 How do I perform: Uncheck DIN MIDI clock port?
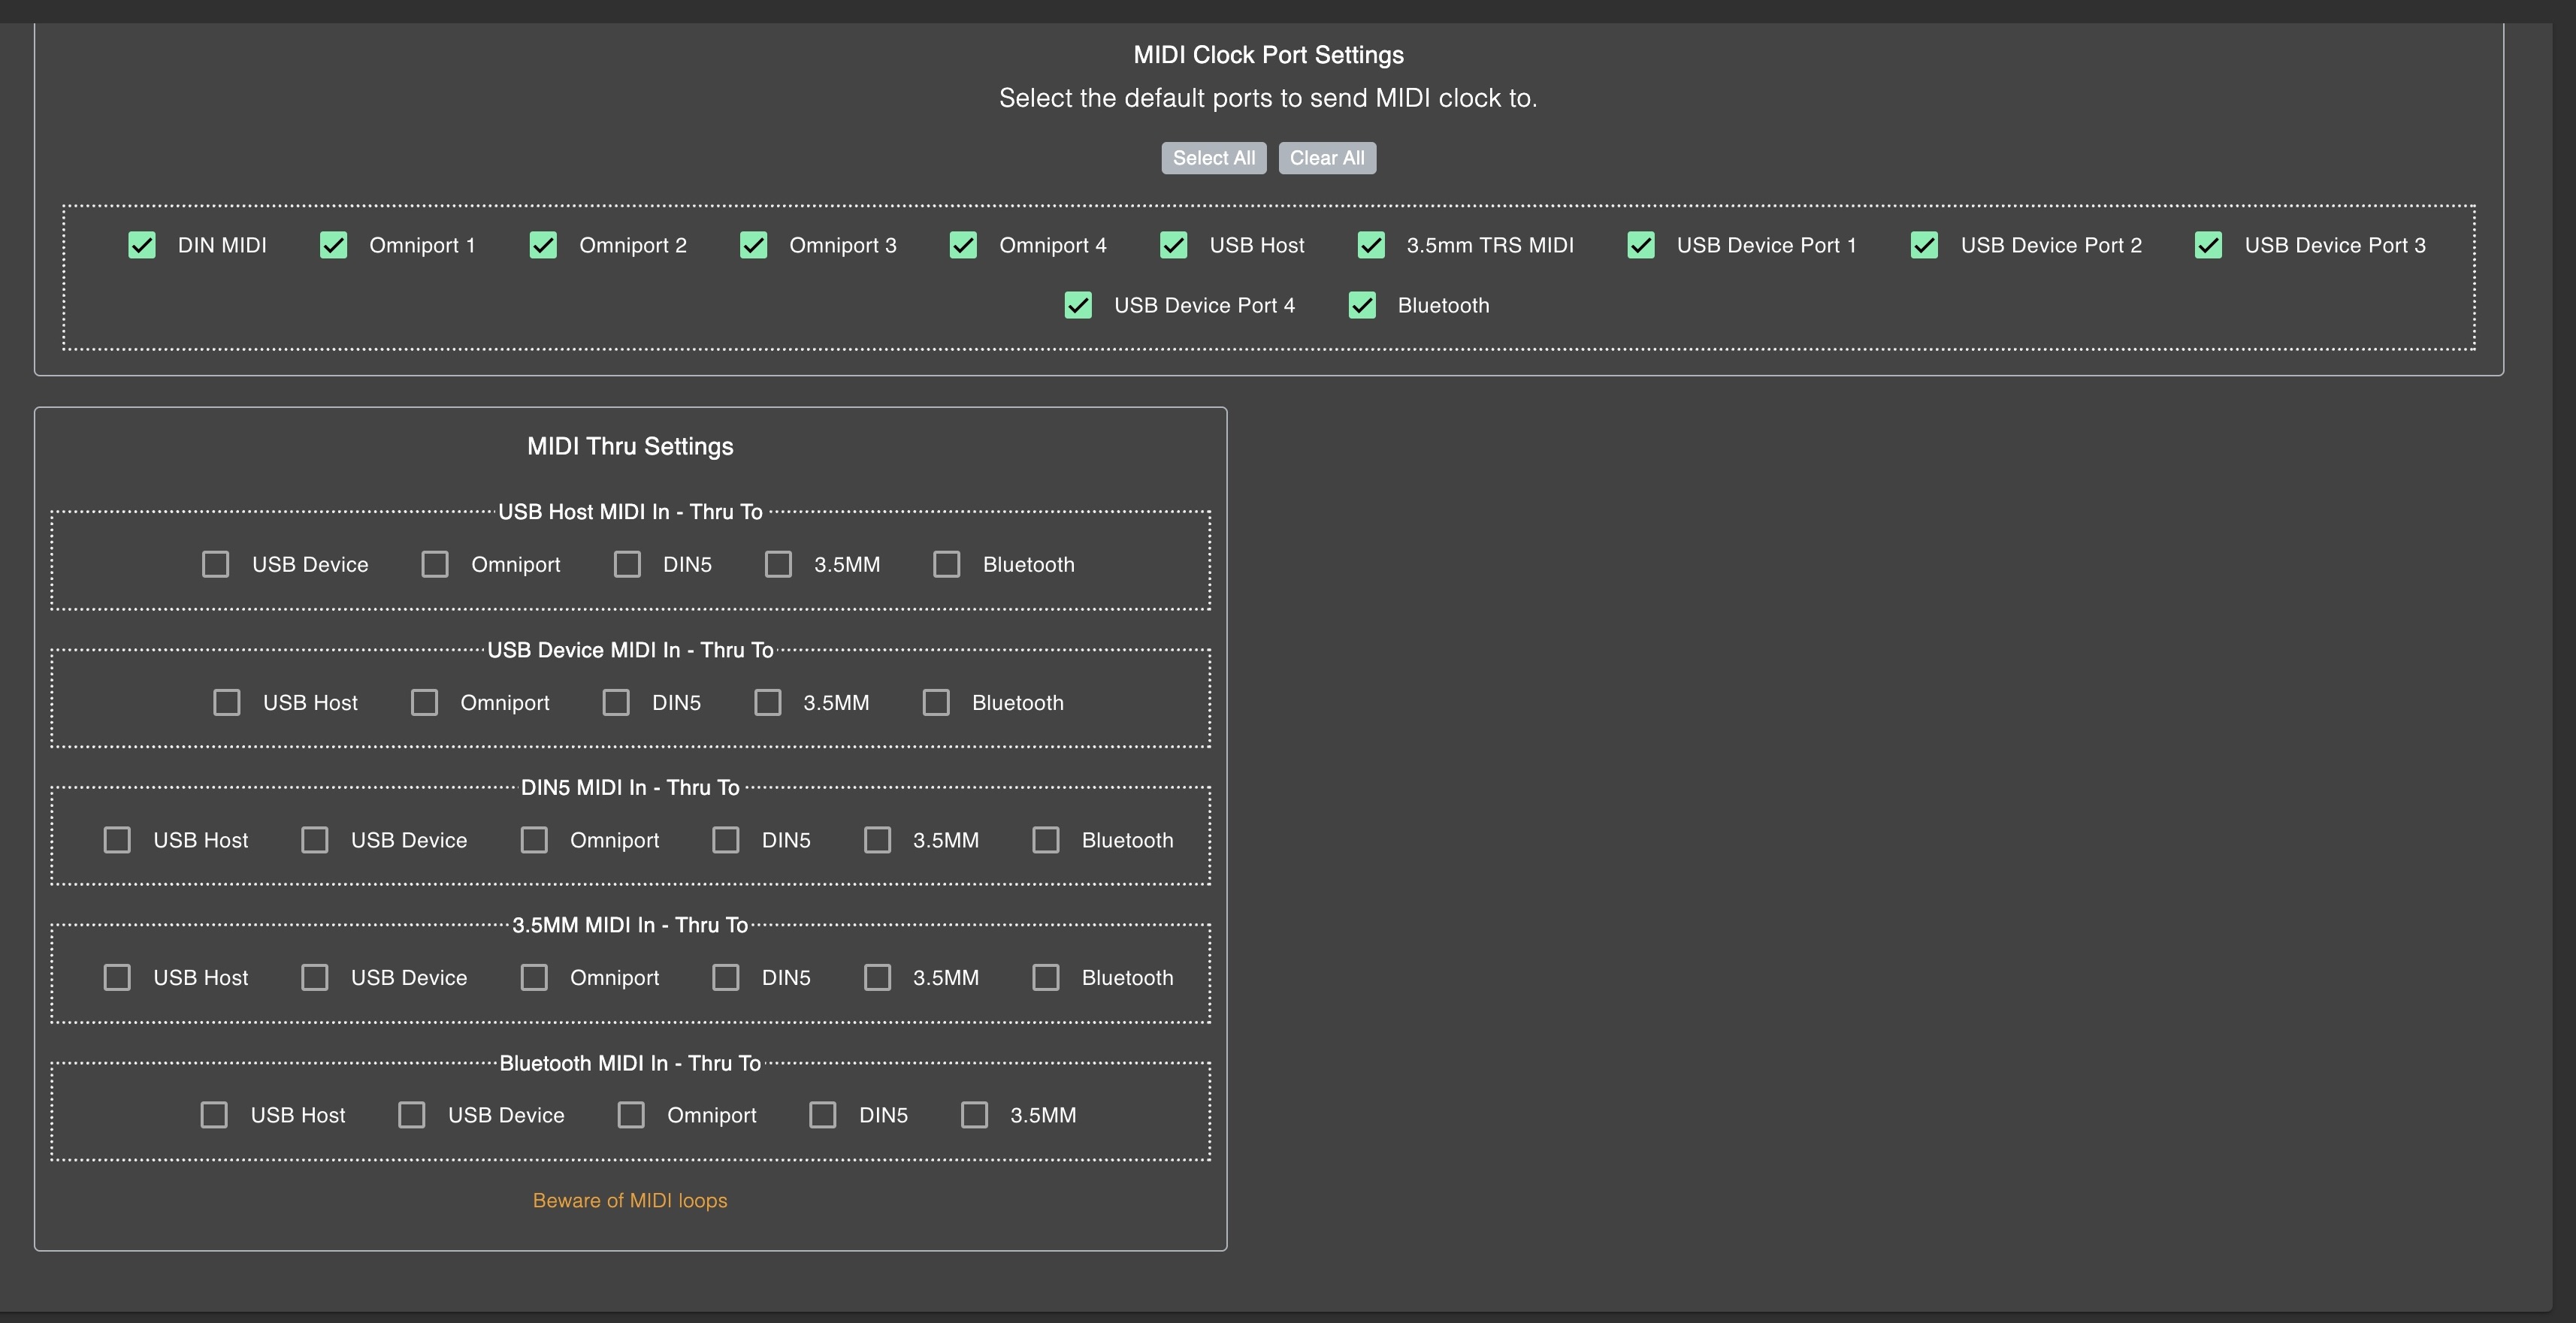(x=142, y=245)
